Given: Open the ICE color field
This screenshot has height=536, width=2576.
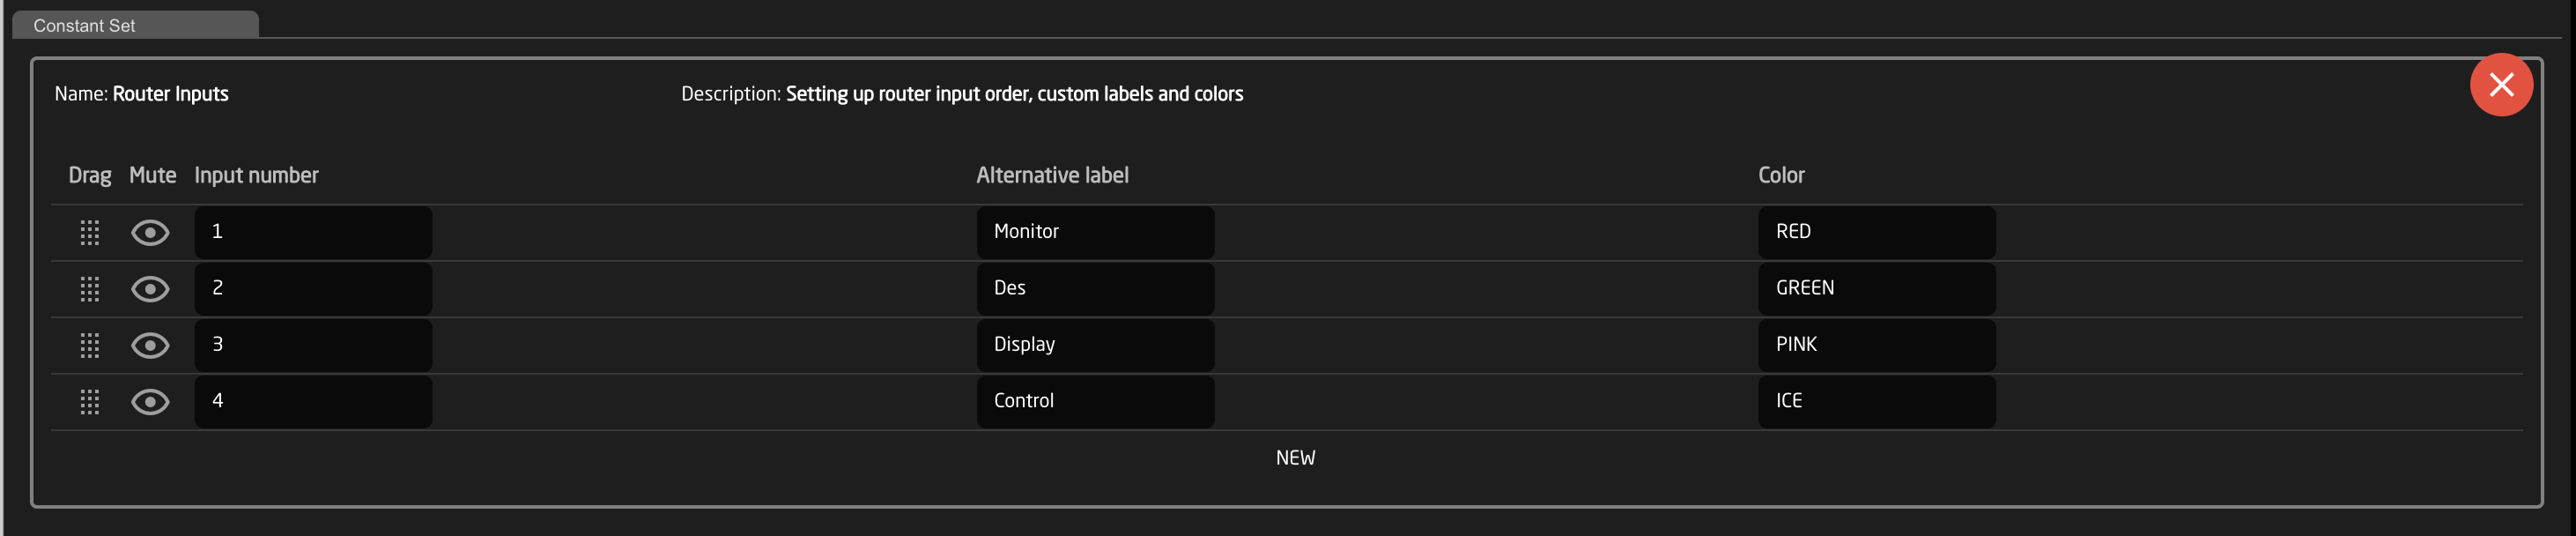Looking at the screenshot, I should click(x=1877, y=401).
